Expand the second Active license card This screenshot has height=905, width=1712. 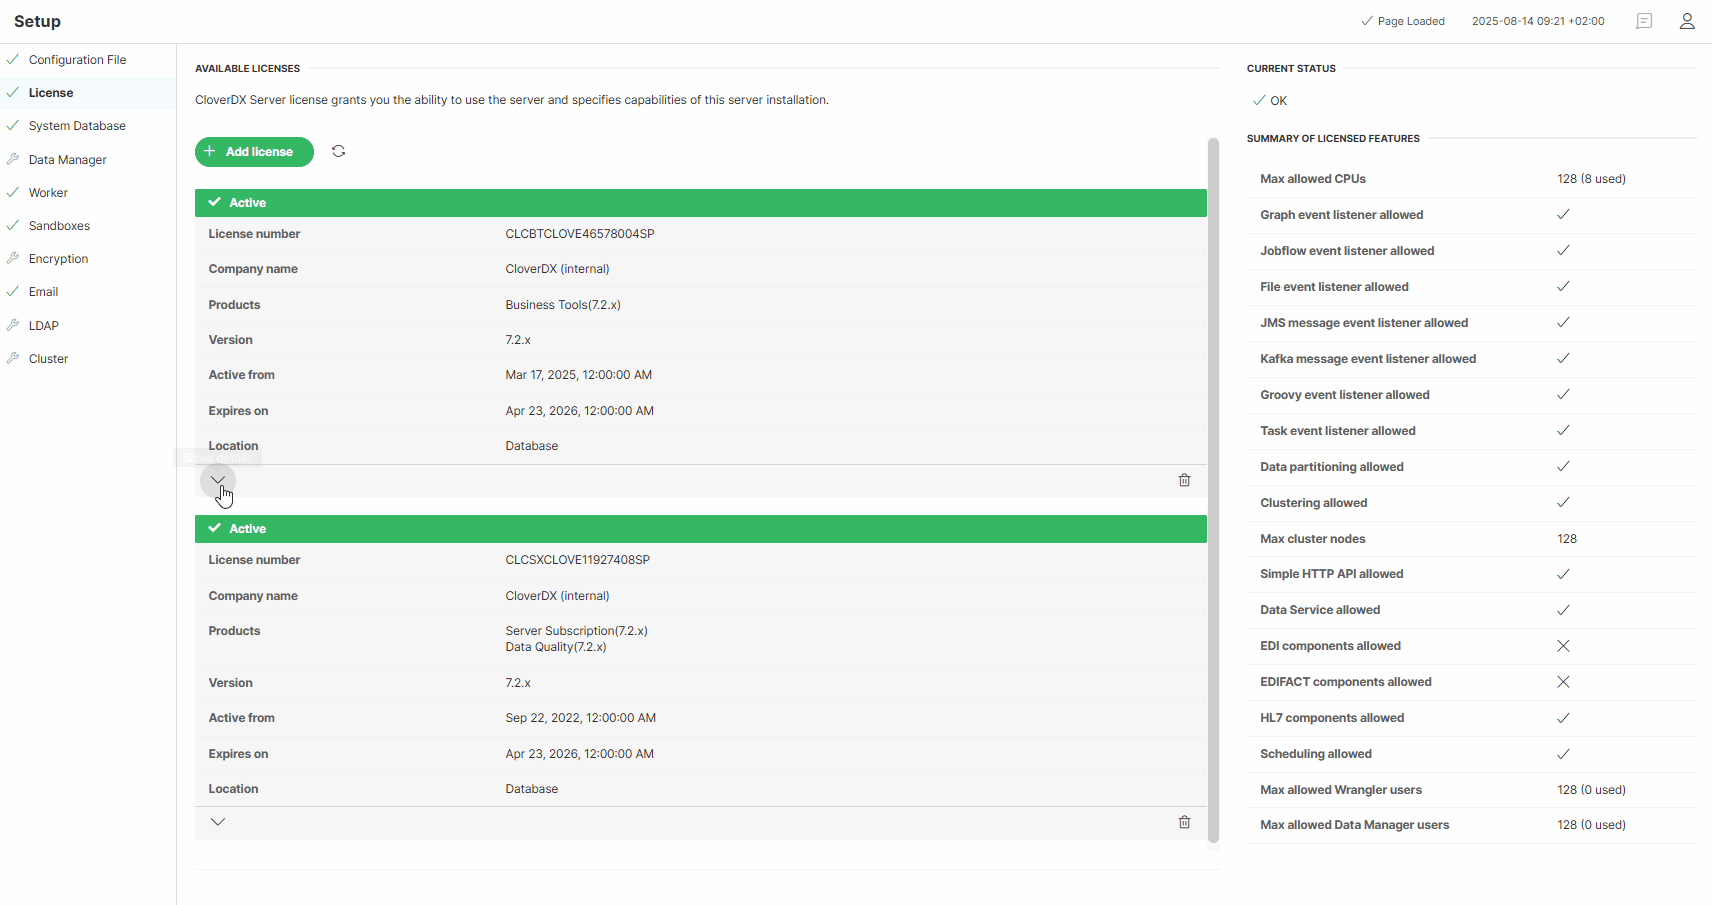[218, 822]
